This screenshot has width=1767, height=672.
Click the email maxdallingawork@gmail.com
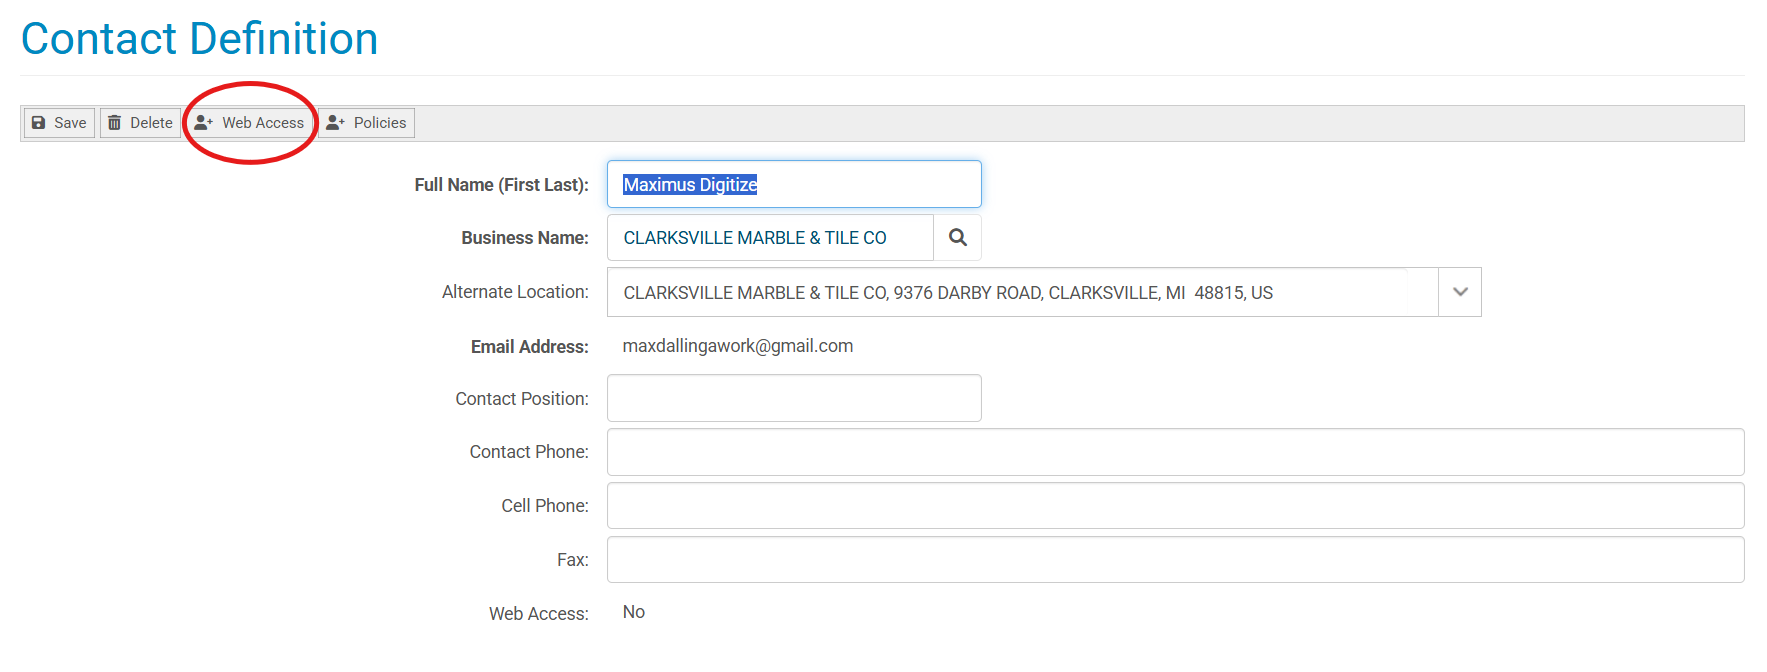click(738, 346)
